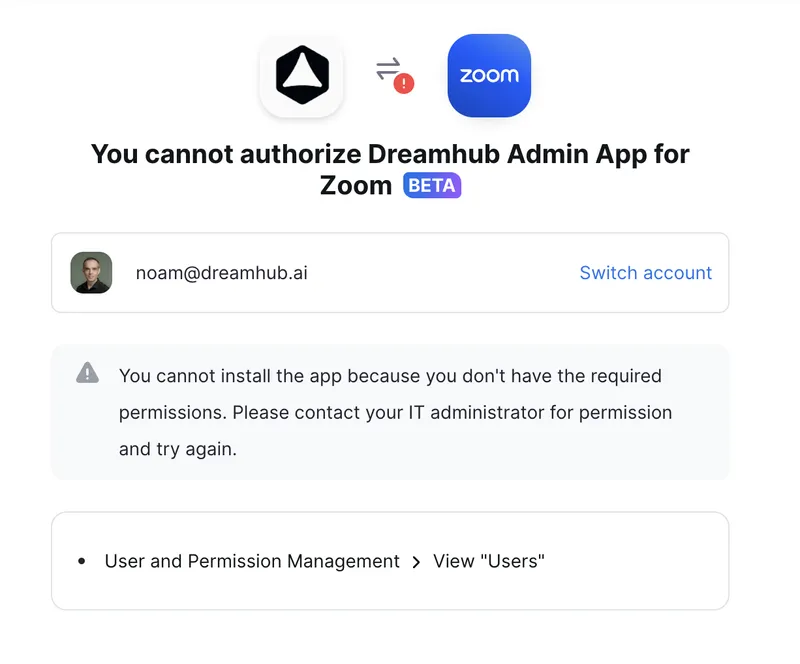
Task: Click the bullet point before the permission entry
Action: coord(82,561)
